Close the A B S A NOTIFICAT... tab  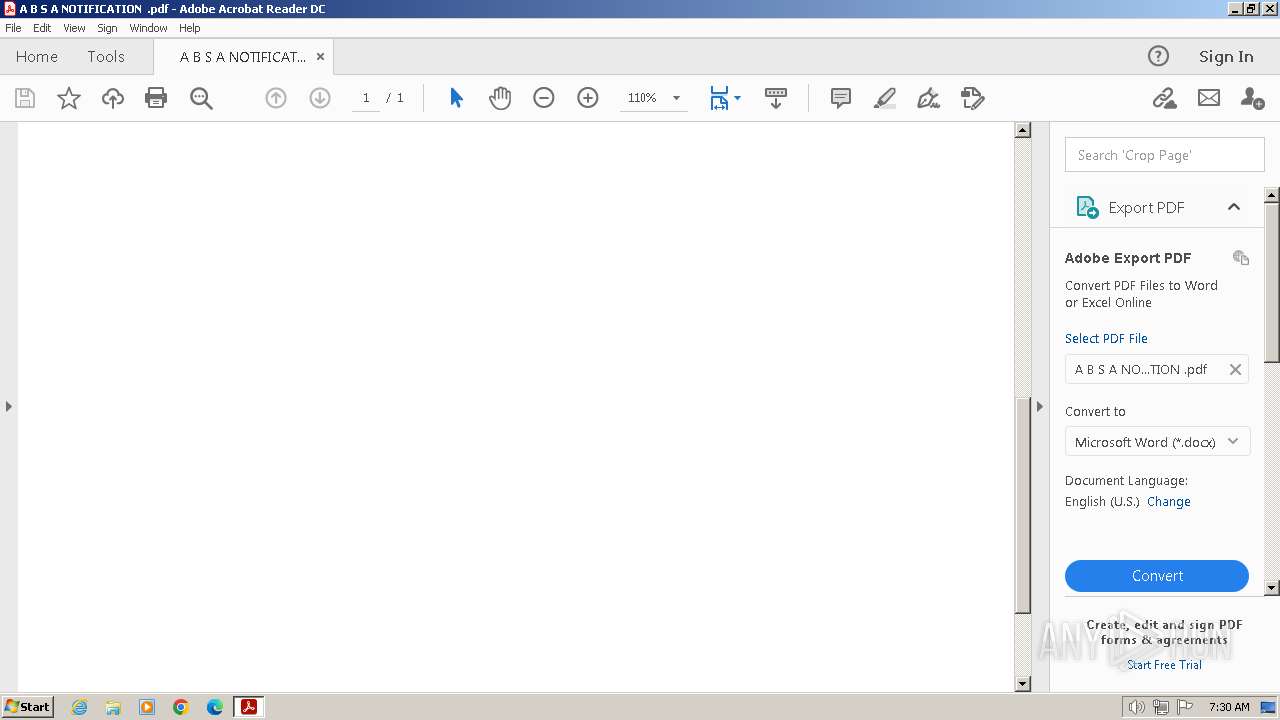(x=320, y=57)
